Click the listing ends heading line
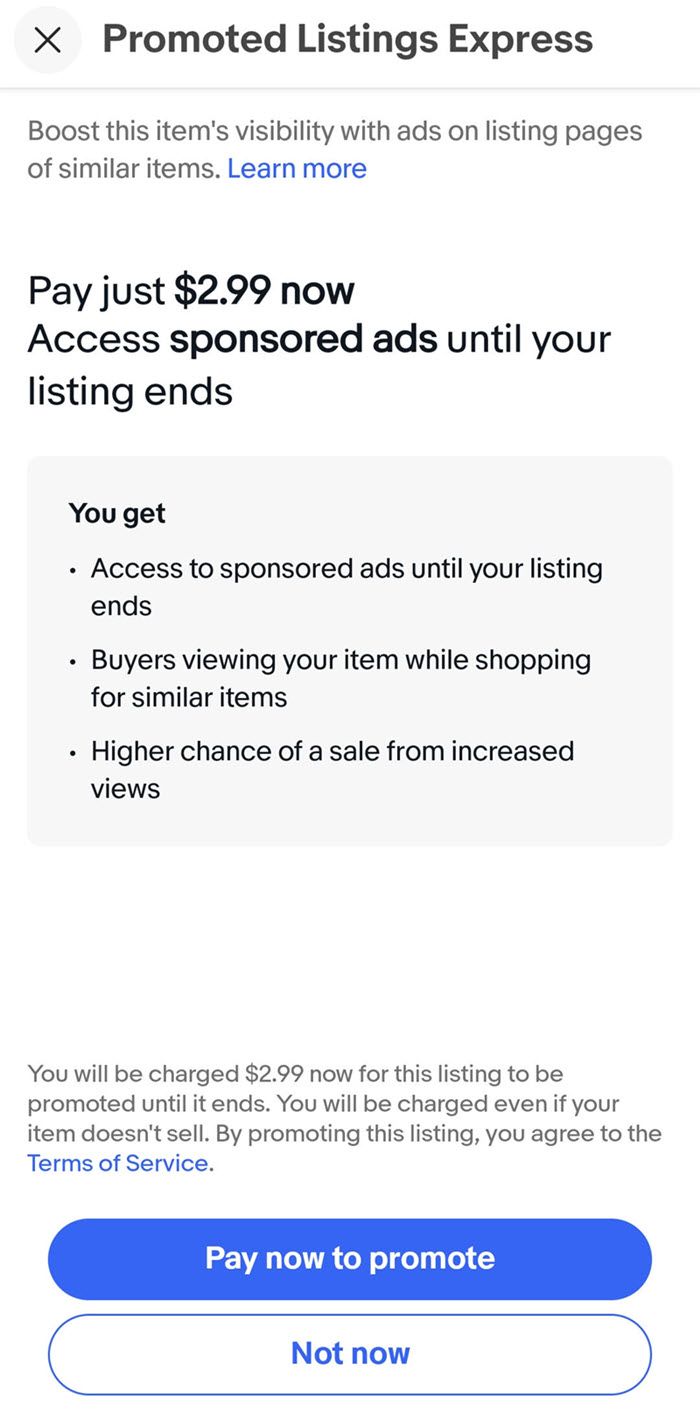Viewport: 700px width, 1413px height. 130,390
